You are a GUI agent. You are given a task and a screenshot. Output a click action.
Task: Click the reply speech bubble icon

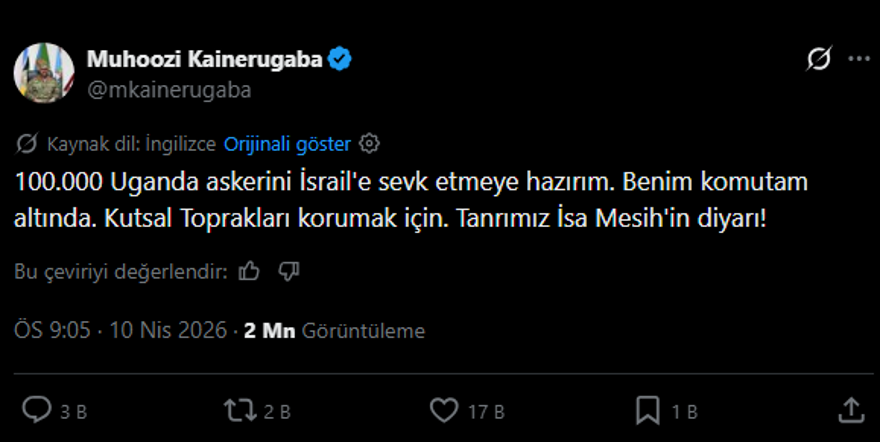point(37,409)
